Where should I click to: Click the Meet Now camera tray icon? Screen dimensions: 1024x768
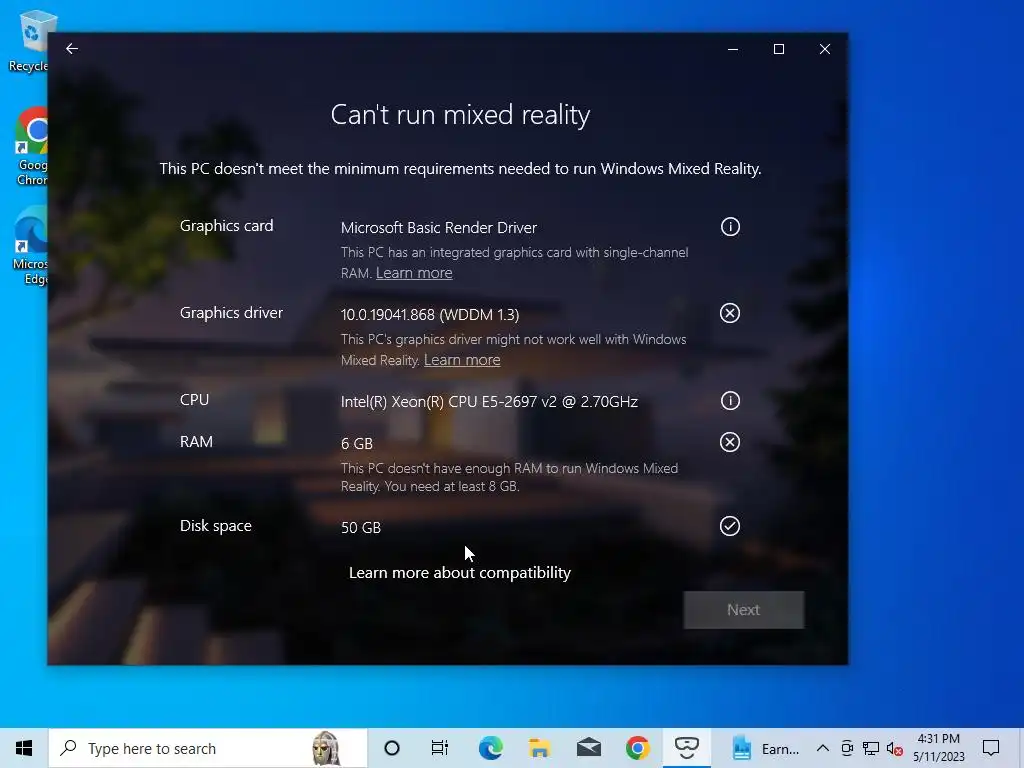click(x=847, y=748)
